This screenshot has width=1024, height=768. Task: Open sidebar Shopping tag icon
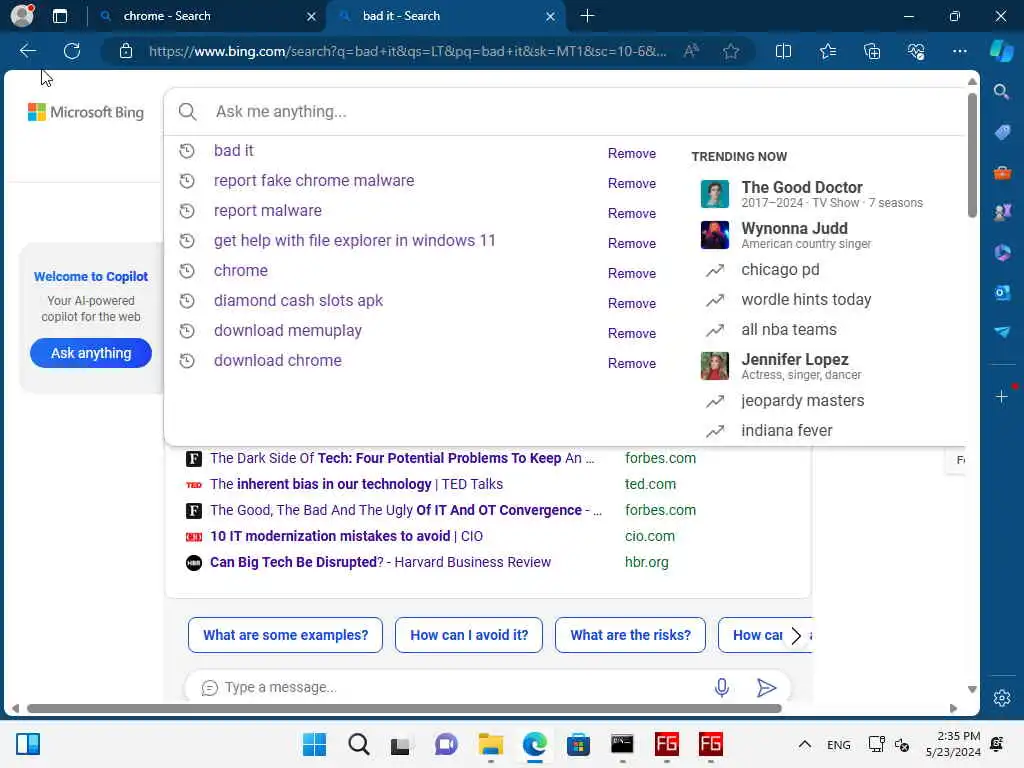[x=1002, y=132]
